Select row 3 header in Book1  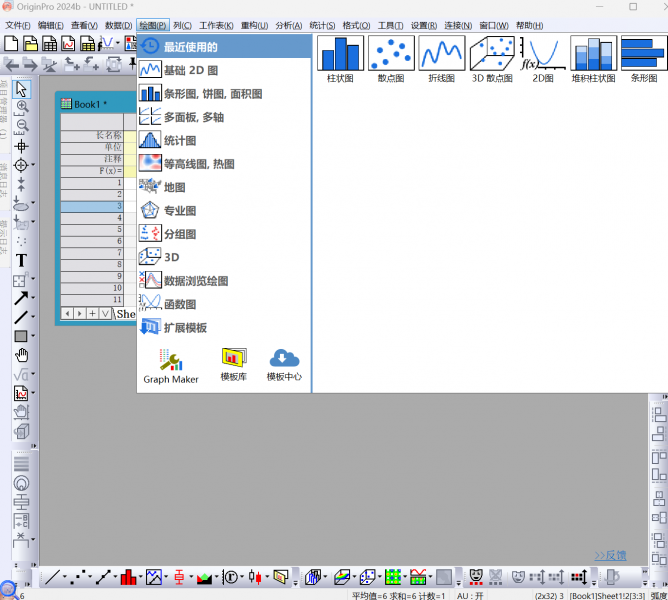(92, 206)
